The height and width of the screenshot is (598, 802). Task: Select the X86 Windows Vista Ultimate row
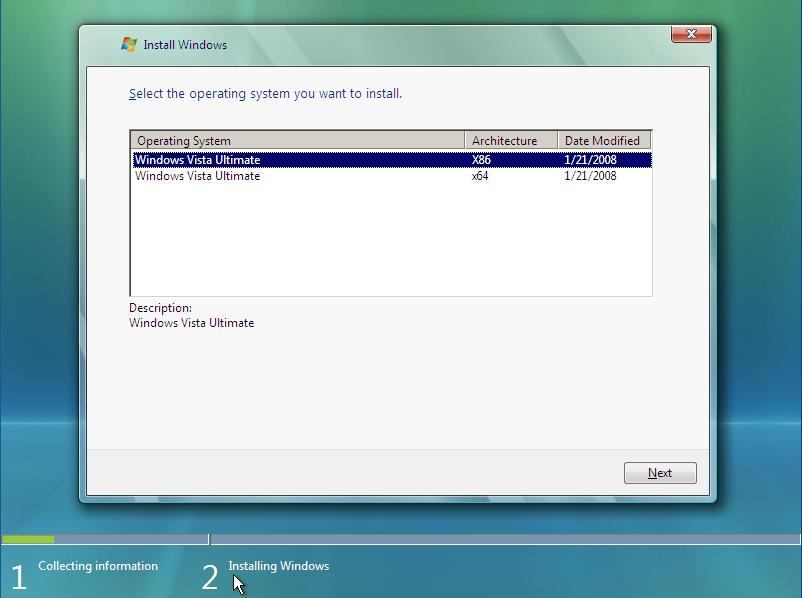[x=392, y=160]
